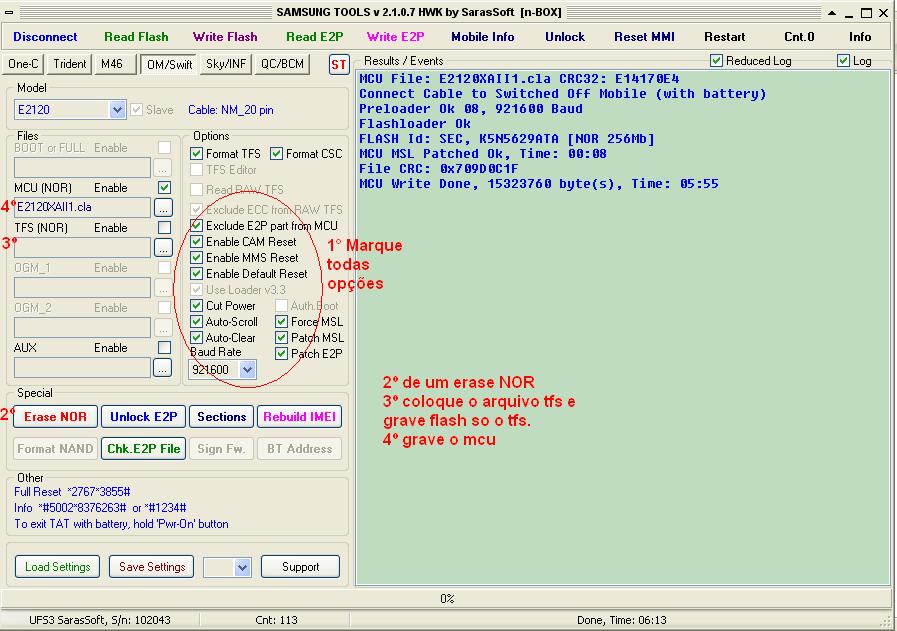This screenshot has height=631, width=897.
Task: Toggle Patch E2P checkbox
Action: pos(281,354)
